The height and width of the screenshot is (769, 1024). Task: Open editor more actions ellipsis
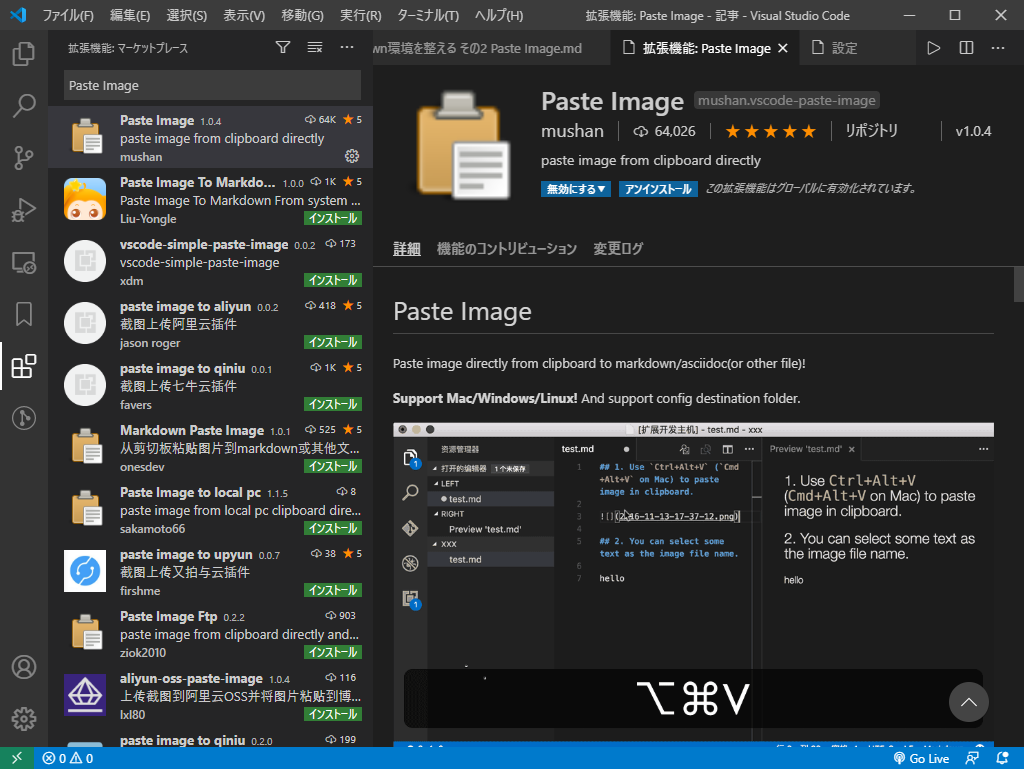tap(998, 48)
